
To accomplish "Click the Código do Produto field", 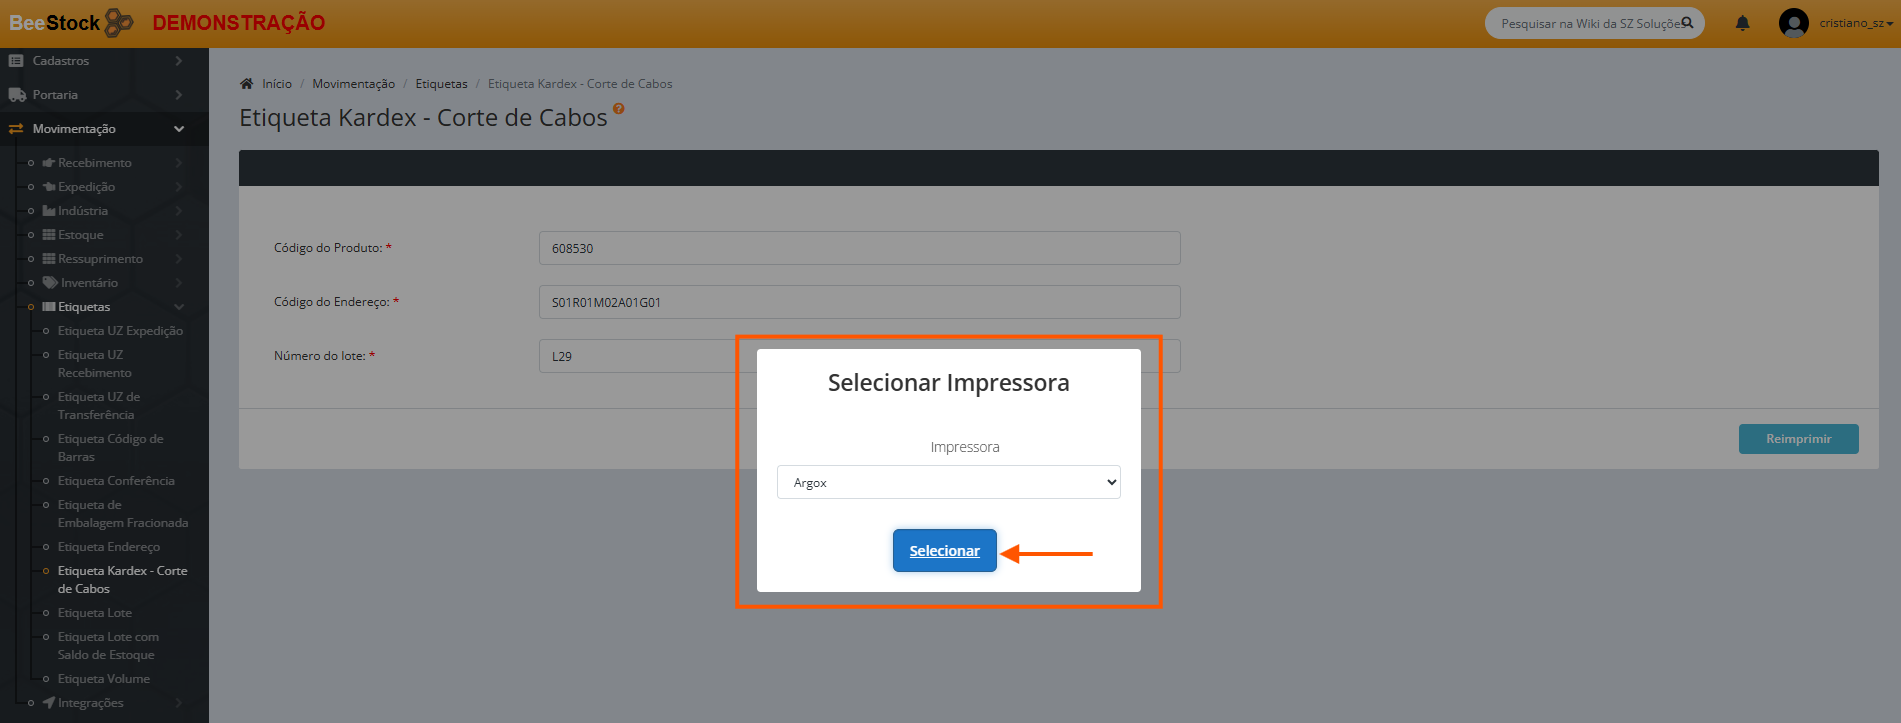I will [x=859, y=248].
